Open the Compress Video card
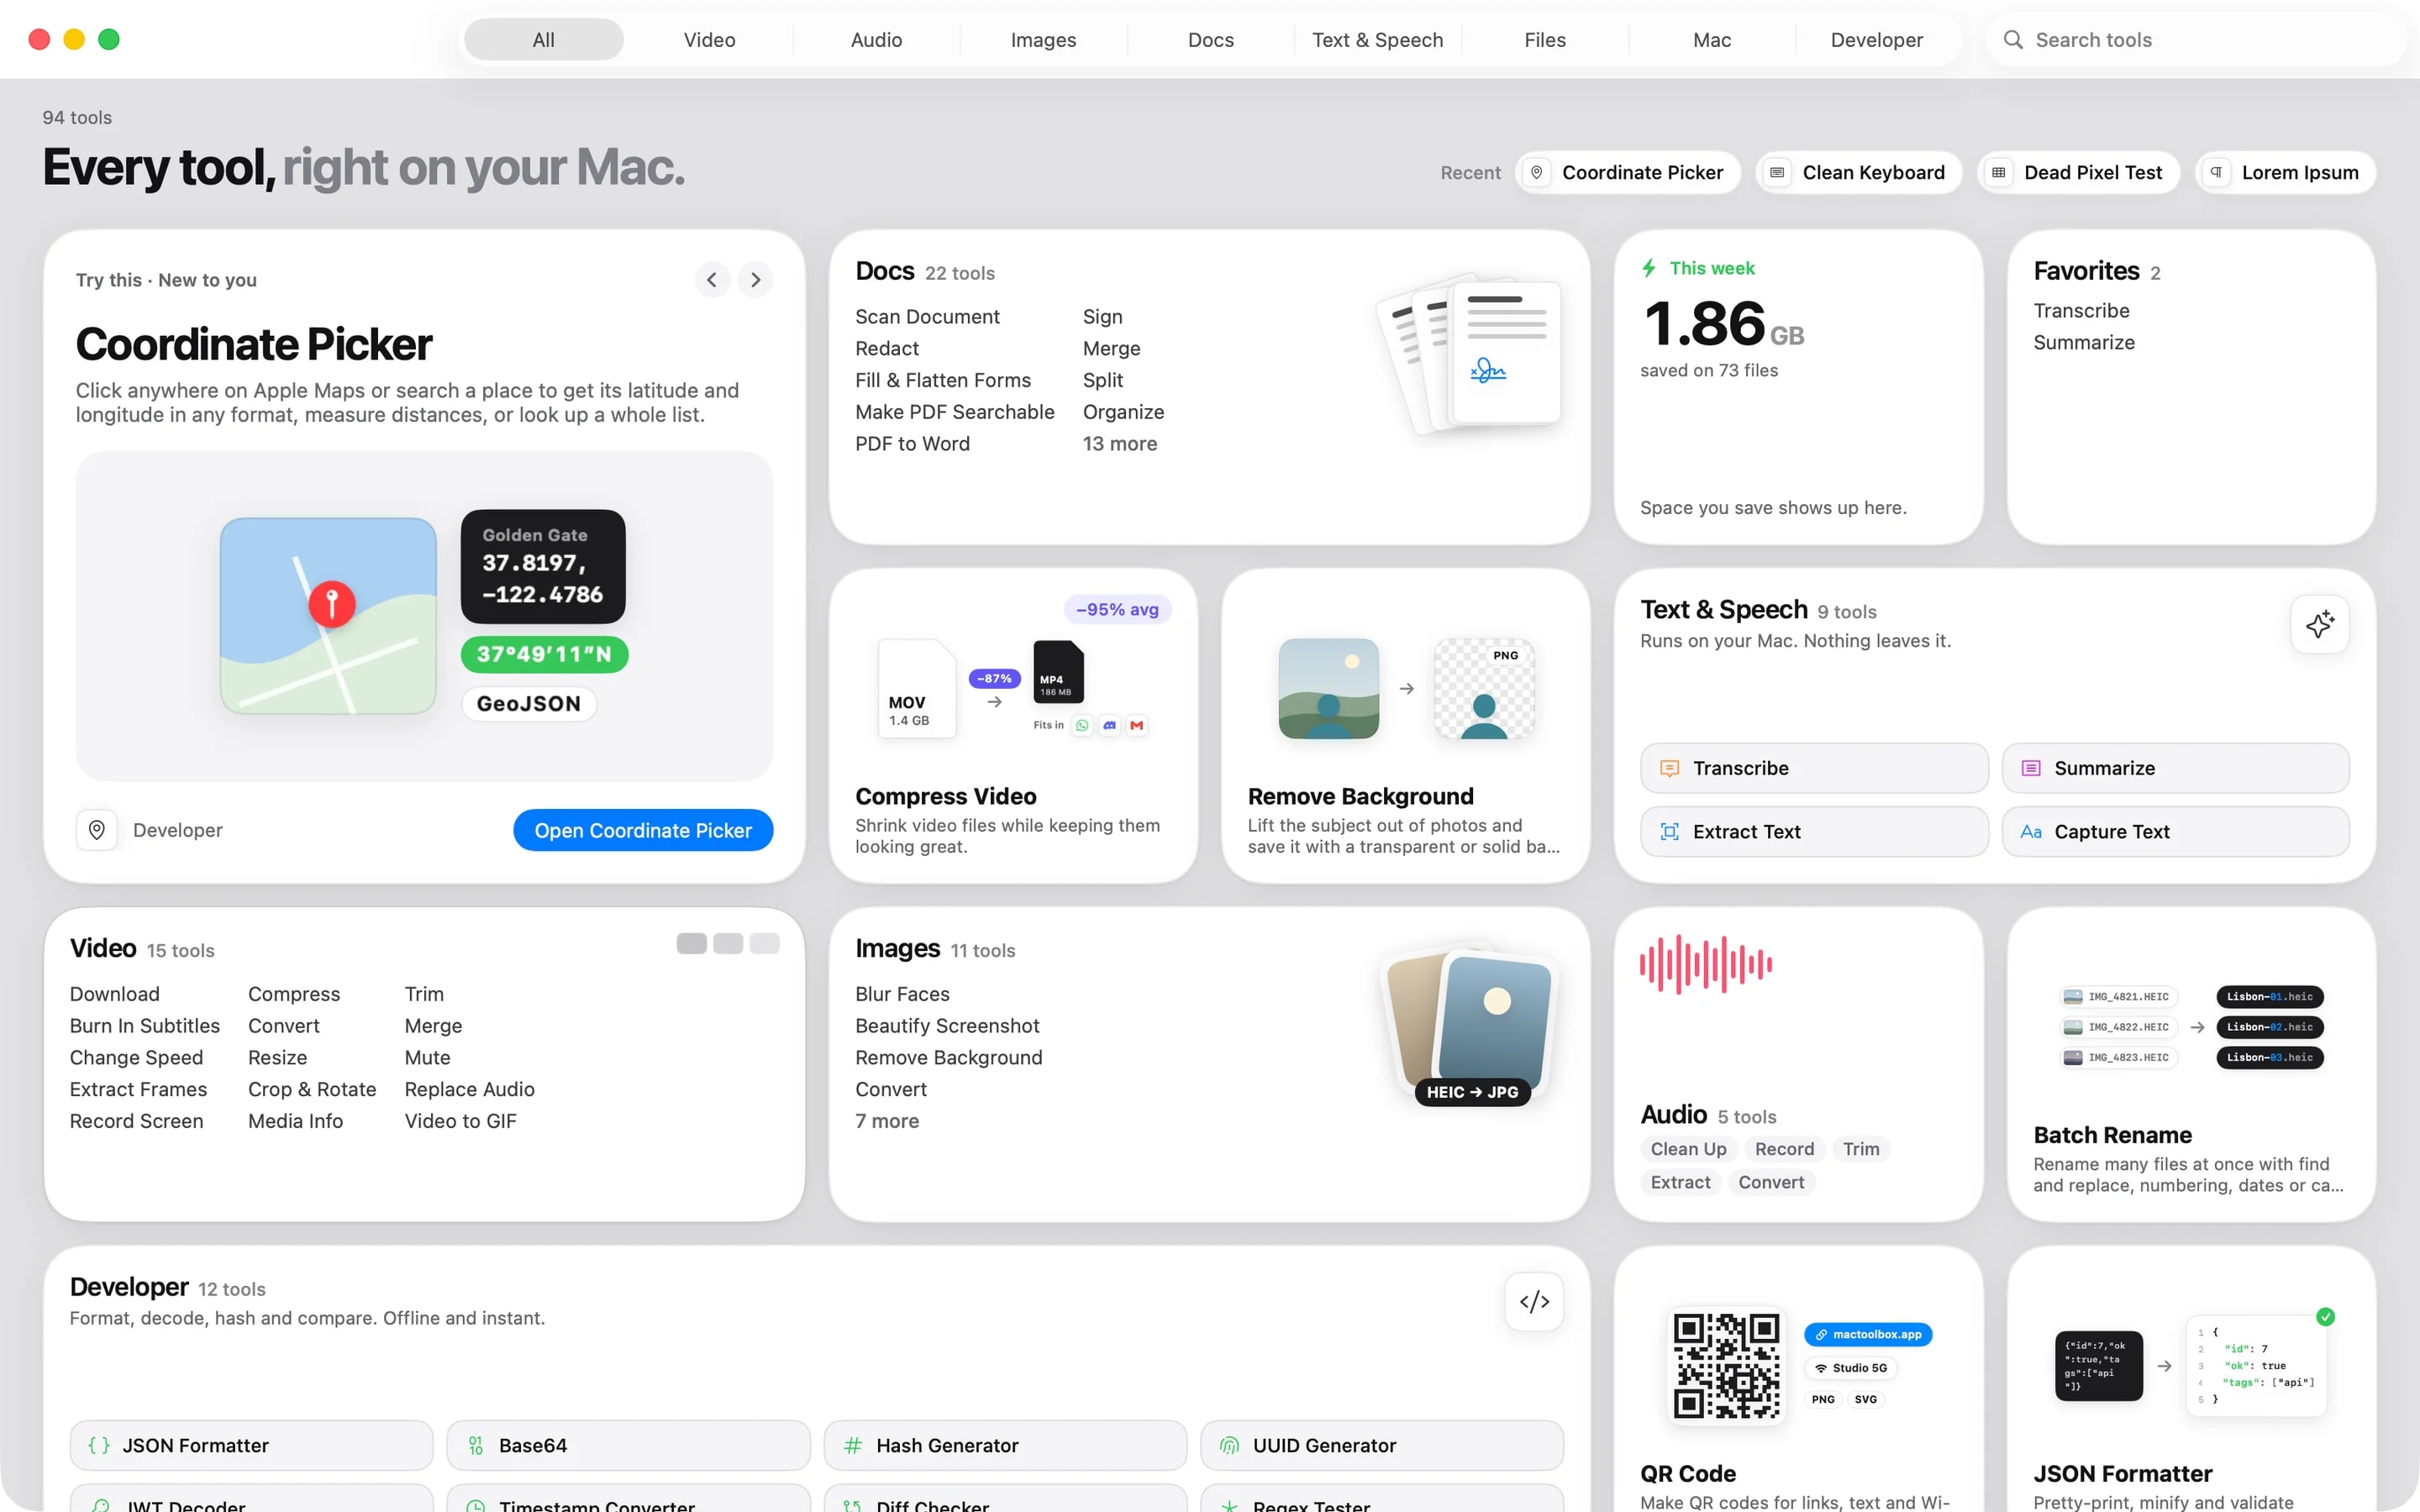This screenshot has width=2420, height=1512. tap(1013, 726)
